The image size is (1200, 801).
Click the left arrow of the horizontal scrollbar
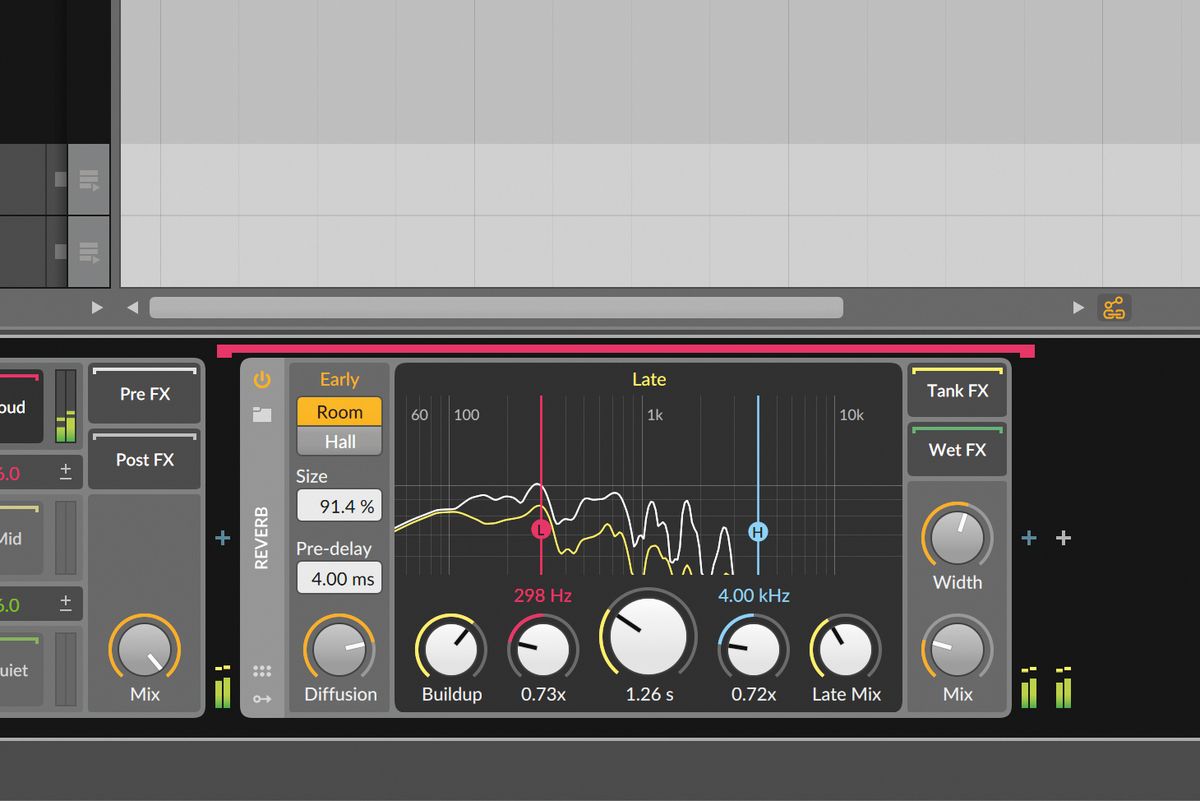coord(132,307)
